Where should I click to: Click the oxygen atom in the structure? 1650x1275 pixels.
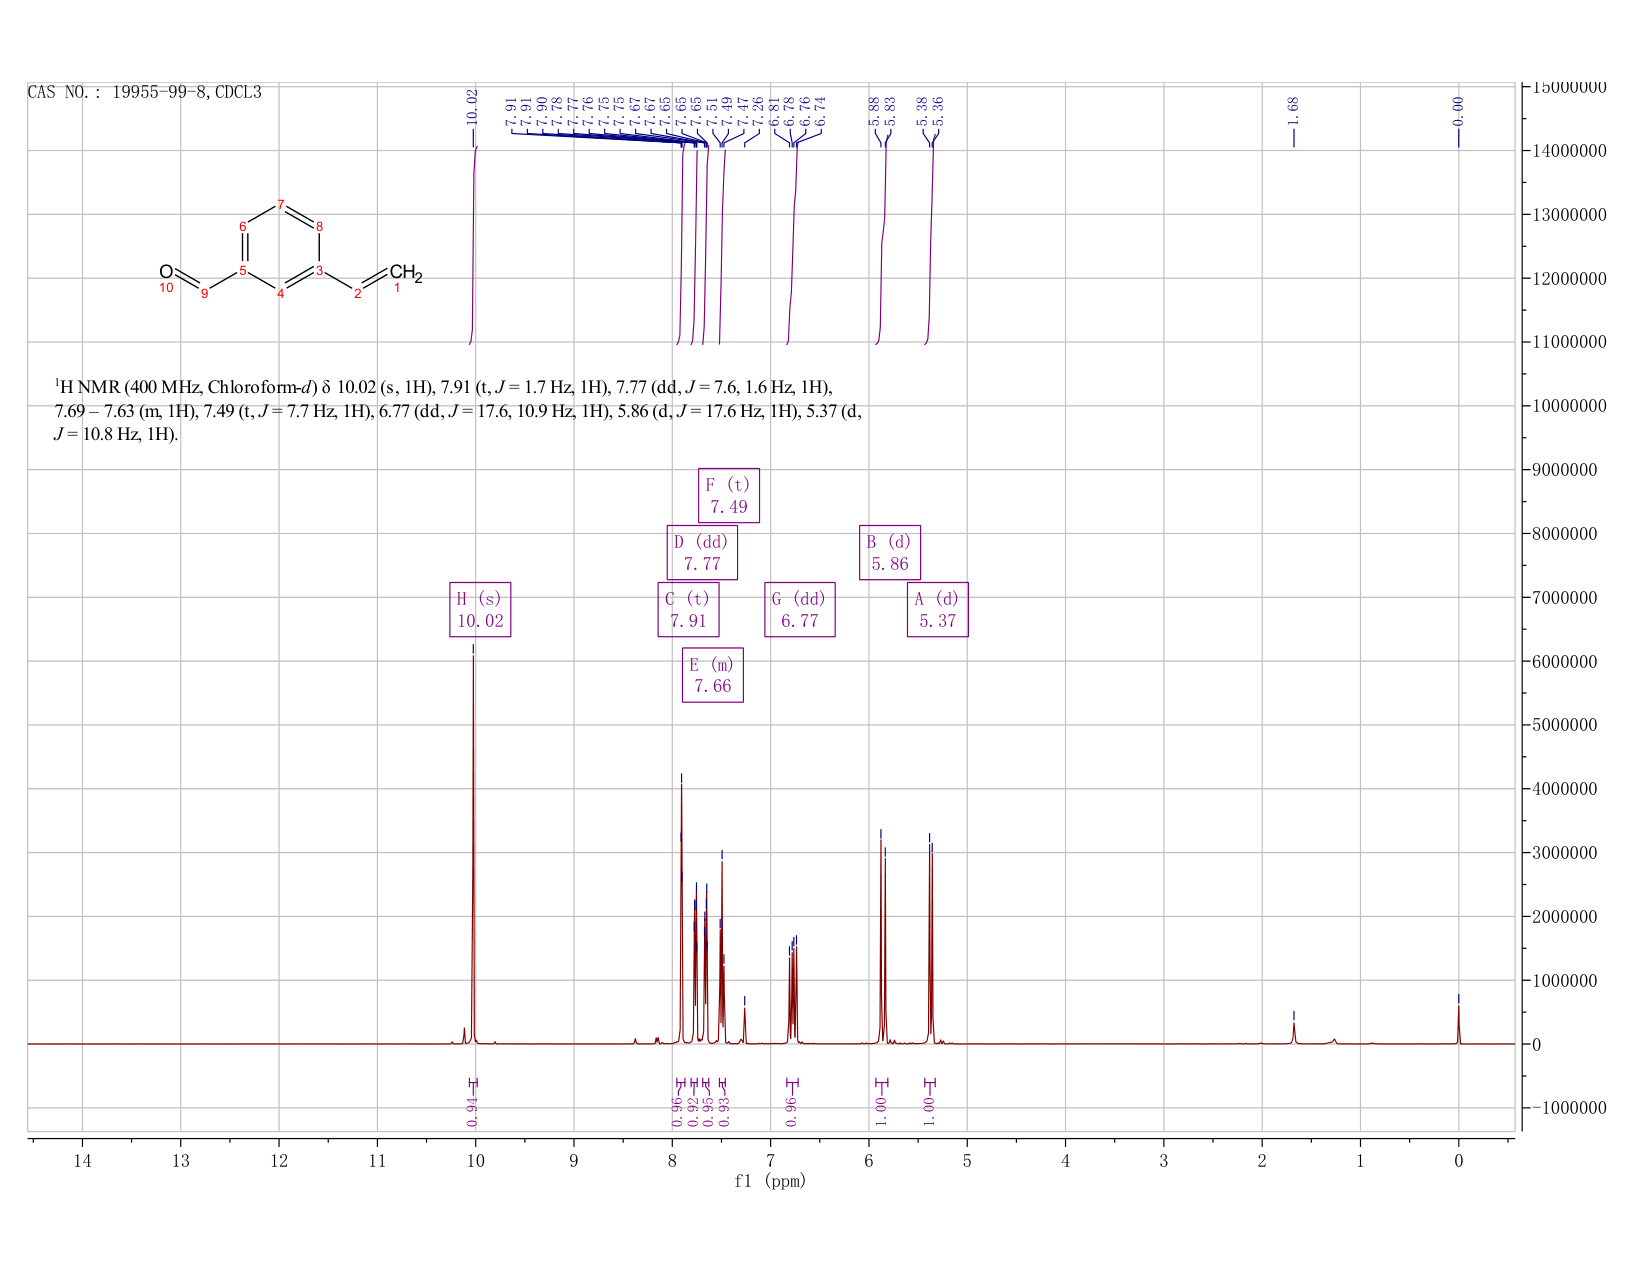tap(166, 271)
